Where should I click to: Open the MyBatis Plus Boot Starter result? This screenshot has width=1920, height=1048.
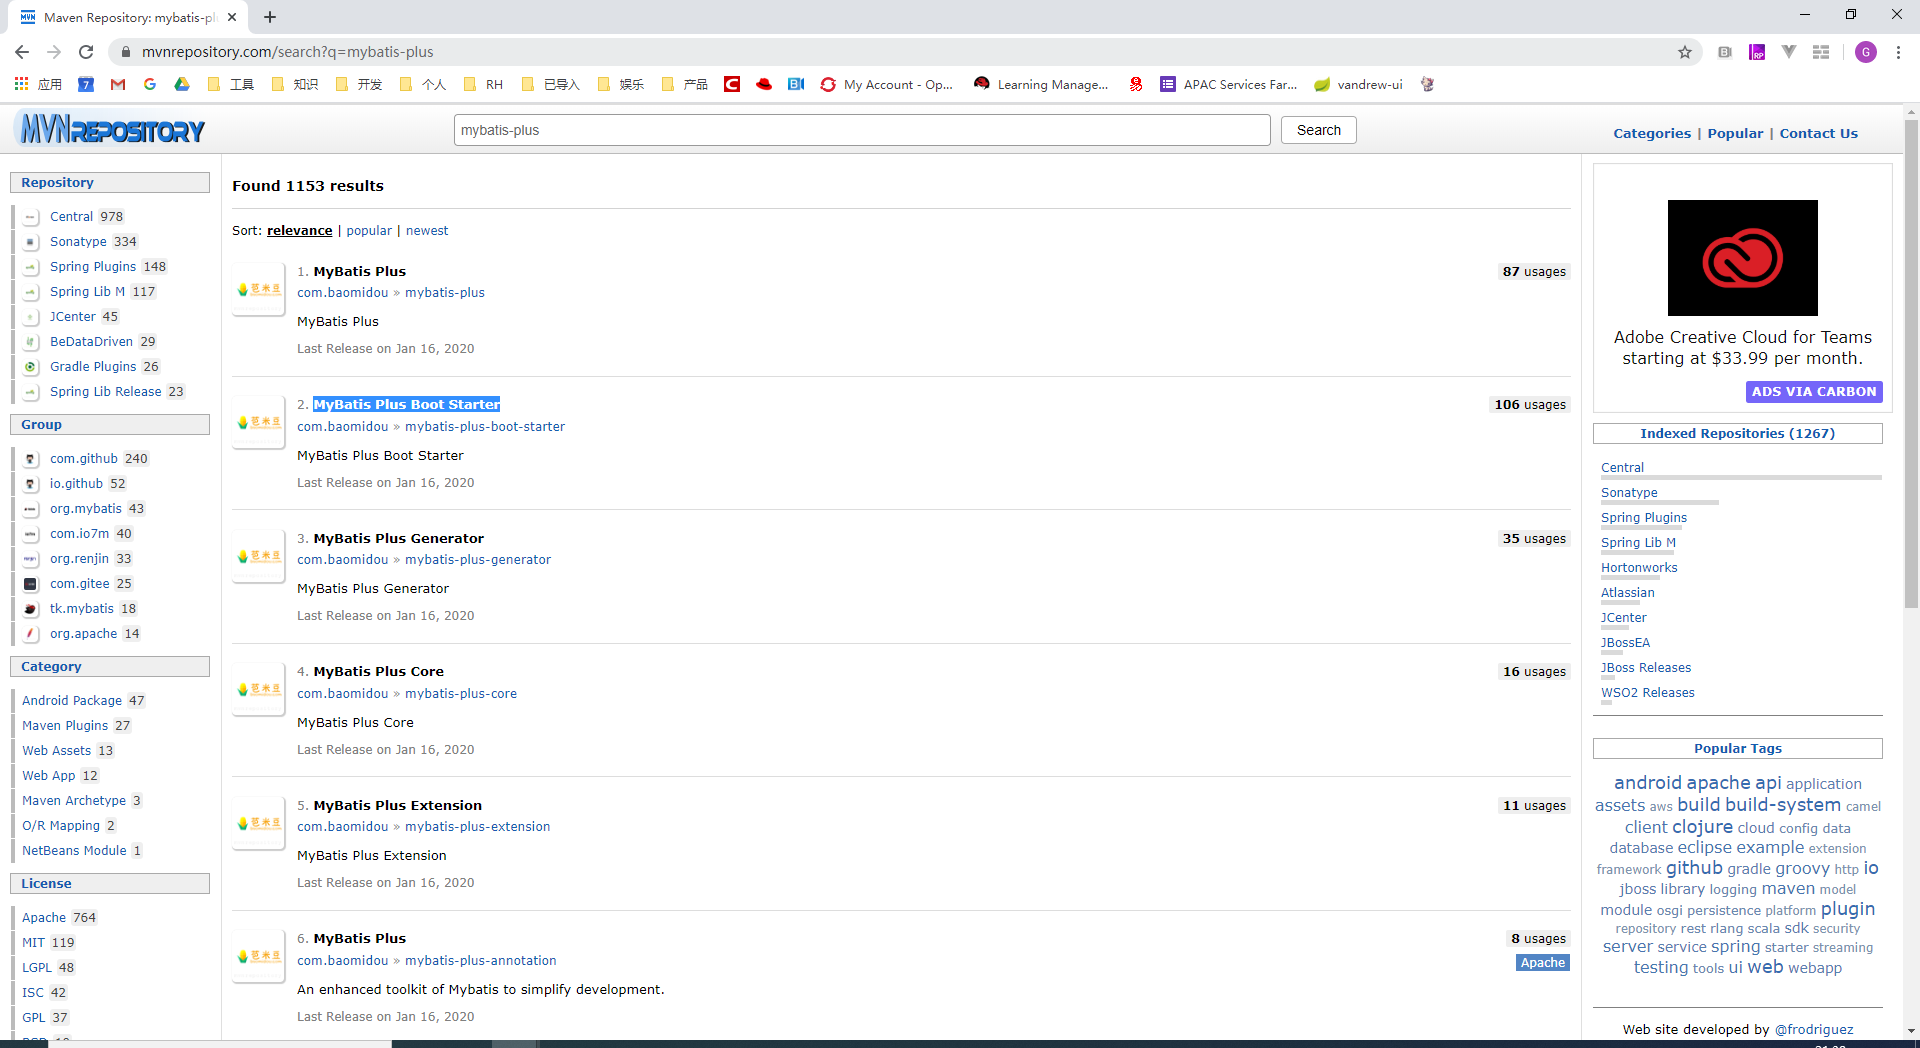pos(406,404)
